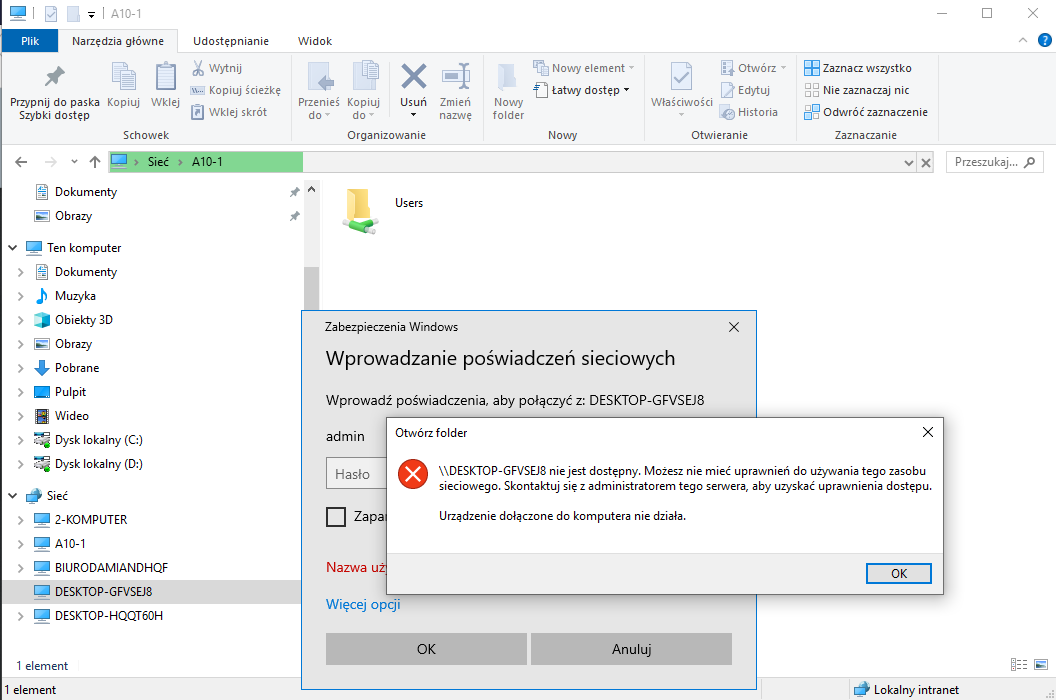
Task: Click Edytuj in Otwieranie group
Action: [x=746, y=90]
